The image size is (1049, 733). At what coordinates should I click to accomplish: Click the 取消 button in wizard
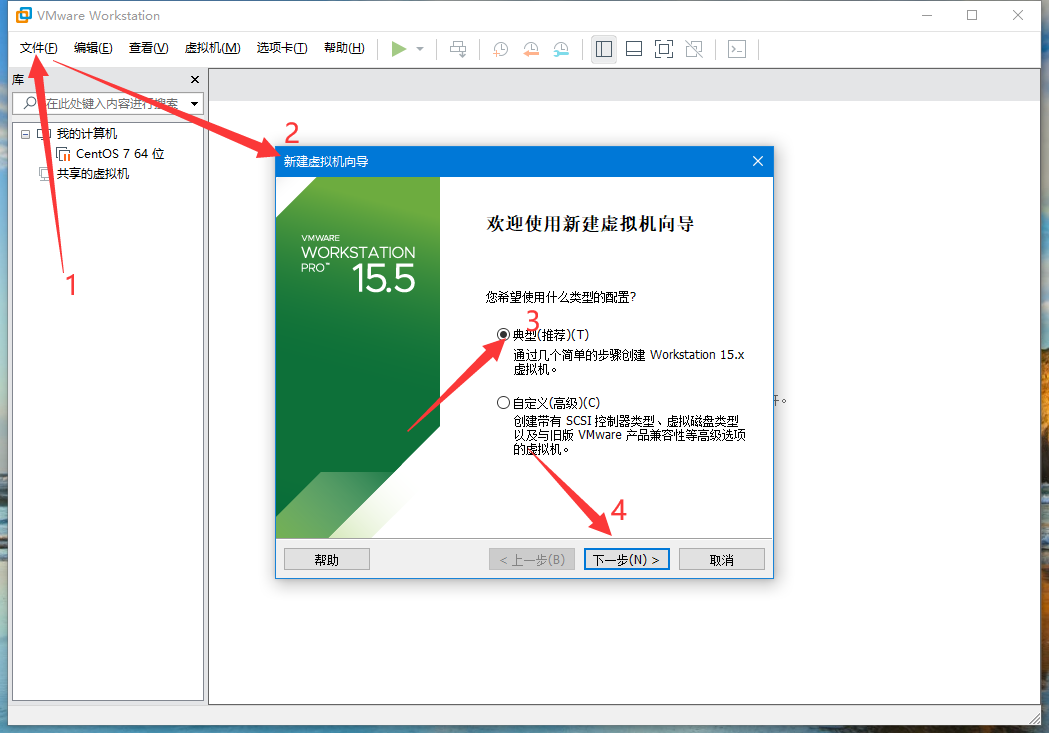pos(721,560)
